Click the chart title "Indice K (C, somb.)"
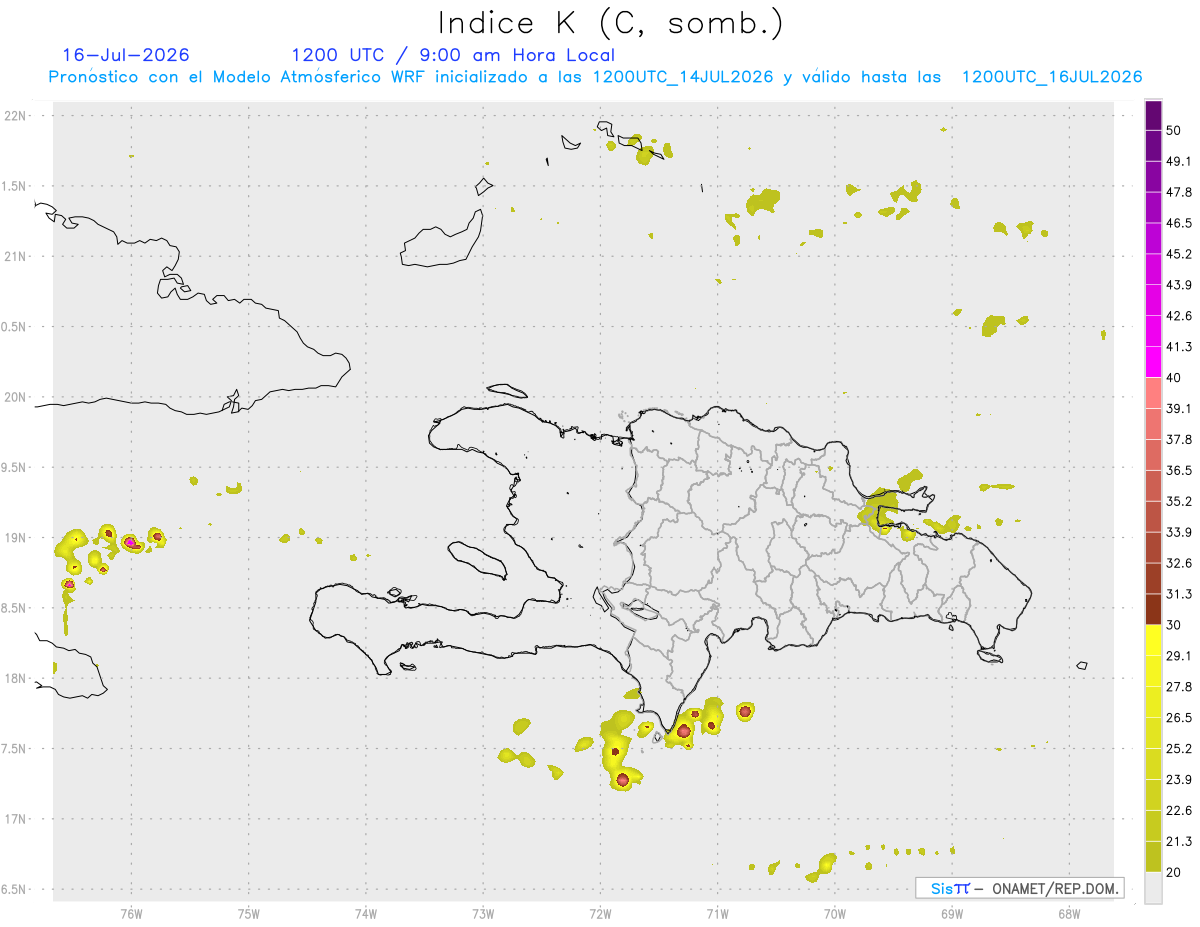1200x927 pixels. pos(610,23)
